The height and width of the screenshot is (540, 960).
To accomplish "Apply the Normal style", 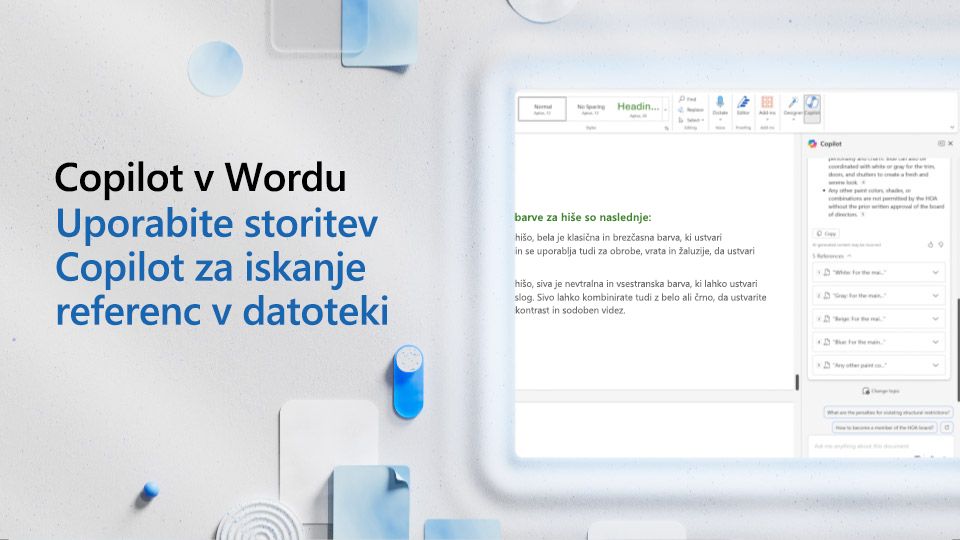I will pos(542,109).
